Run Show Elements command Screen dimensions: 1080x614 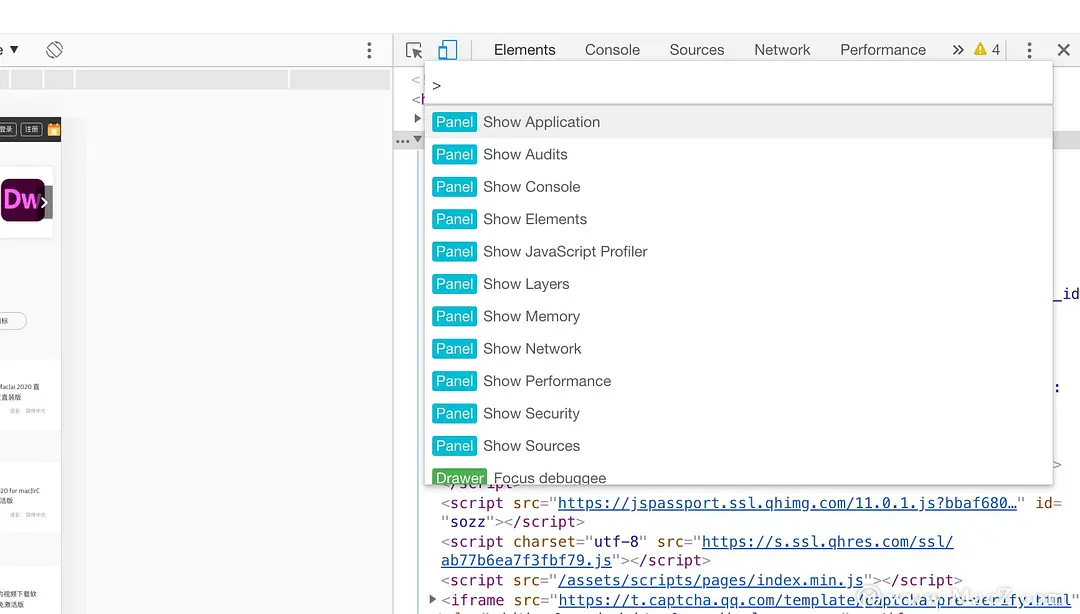[738, 219]
